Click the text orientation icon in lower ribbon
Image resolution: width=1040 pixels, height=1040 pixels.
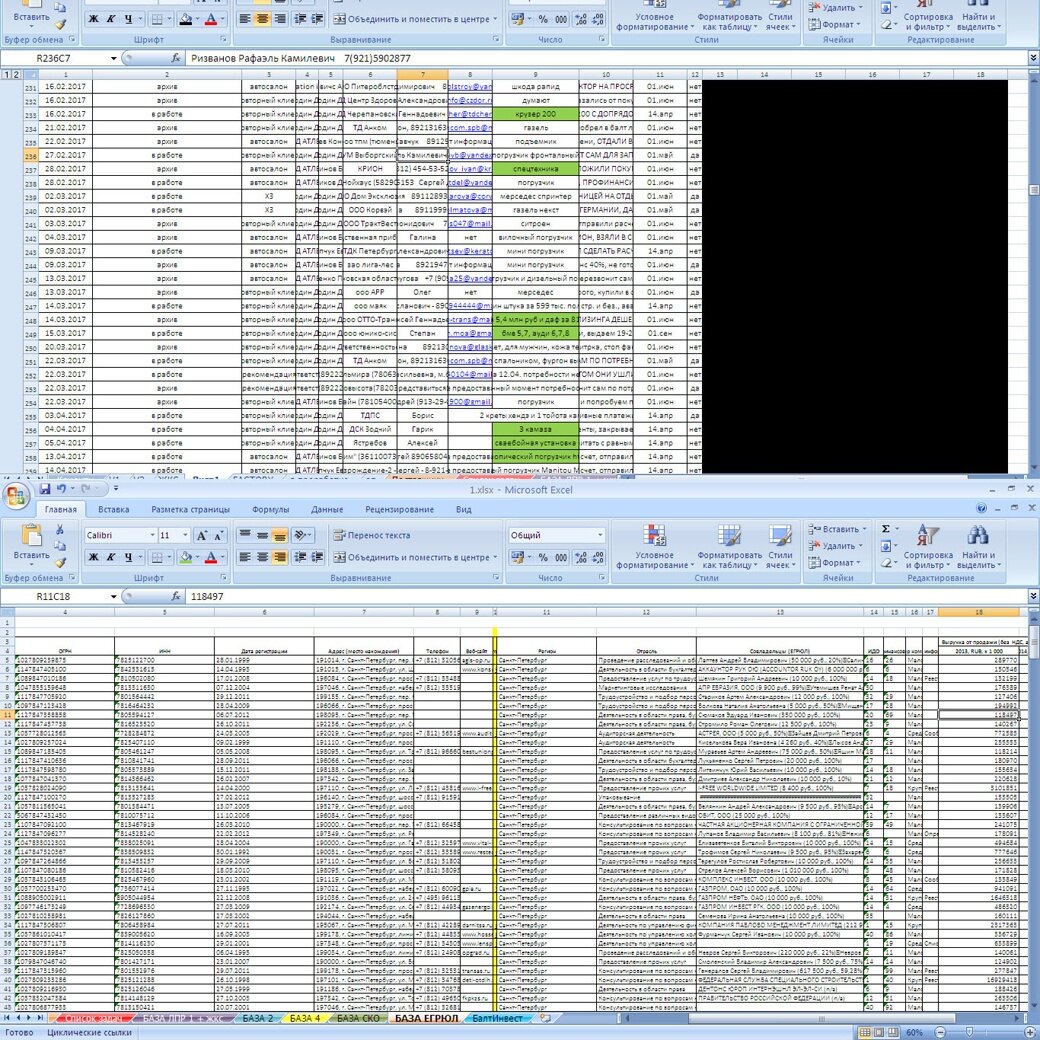coord(302,535)
